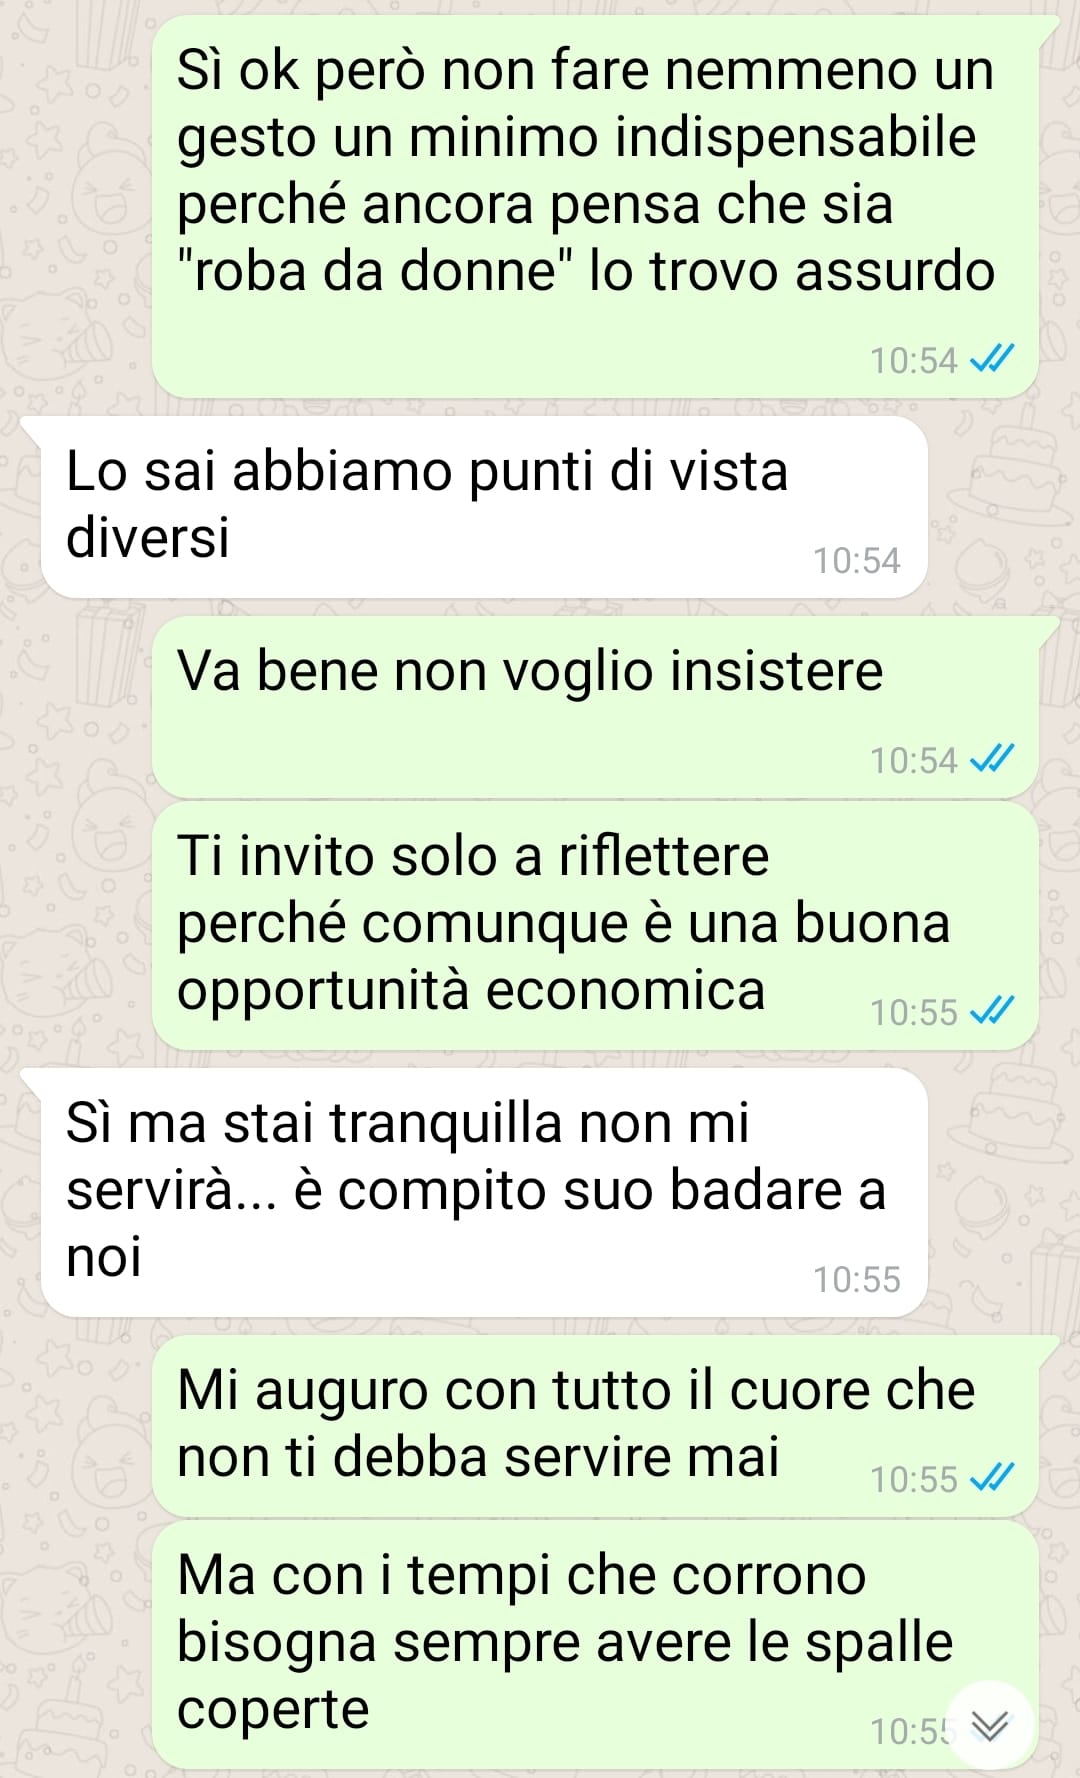Click the 10:55 timestamp on "non ti debba servire mai"
The image size is (1080, 1778).
coord(913,1479)
